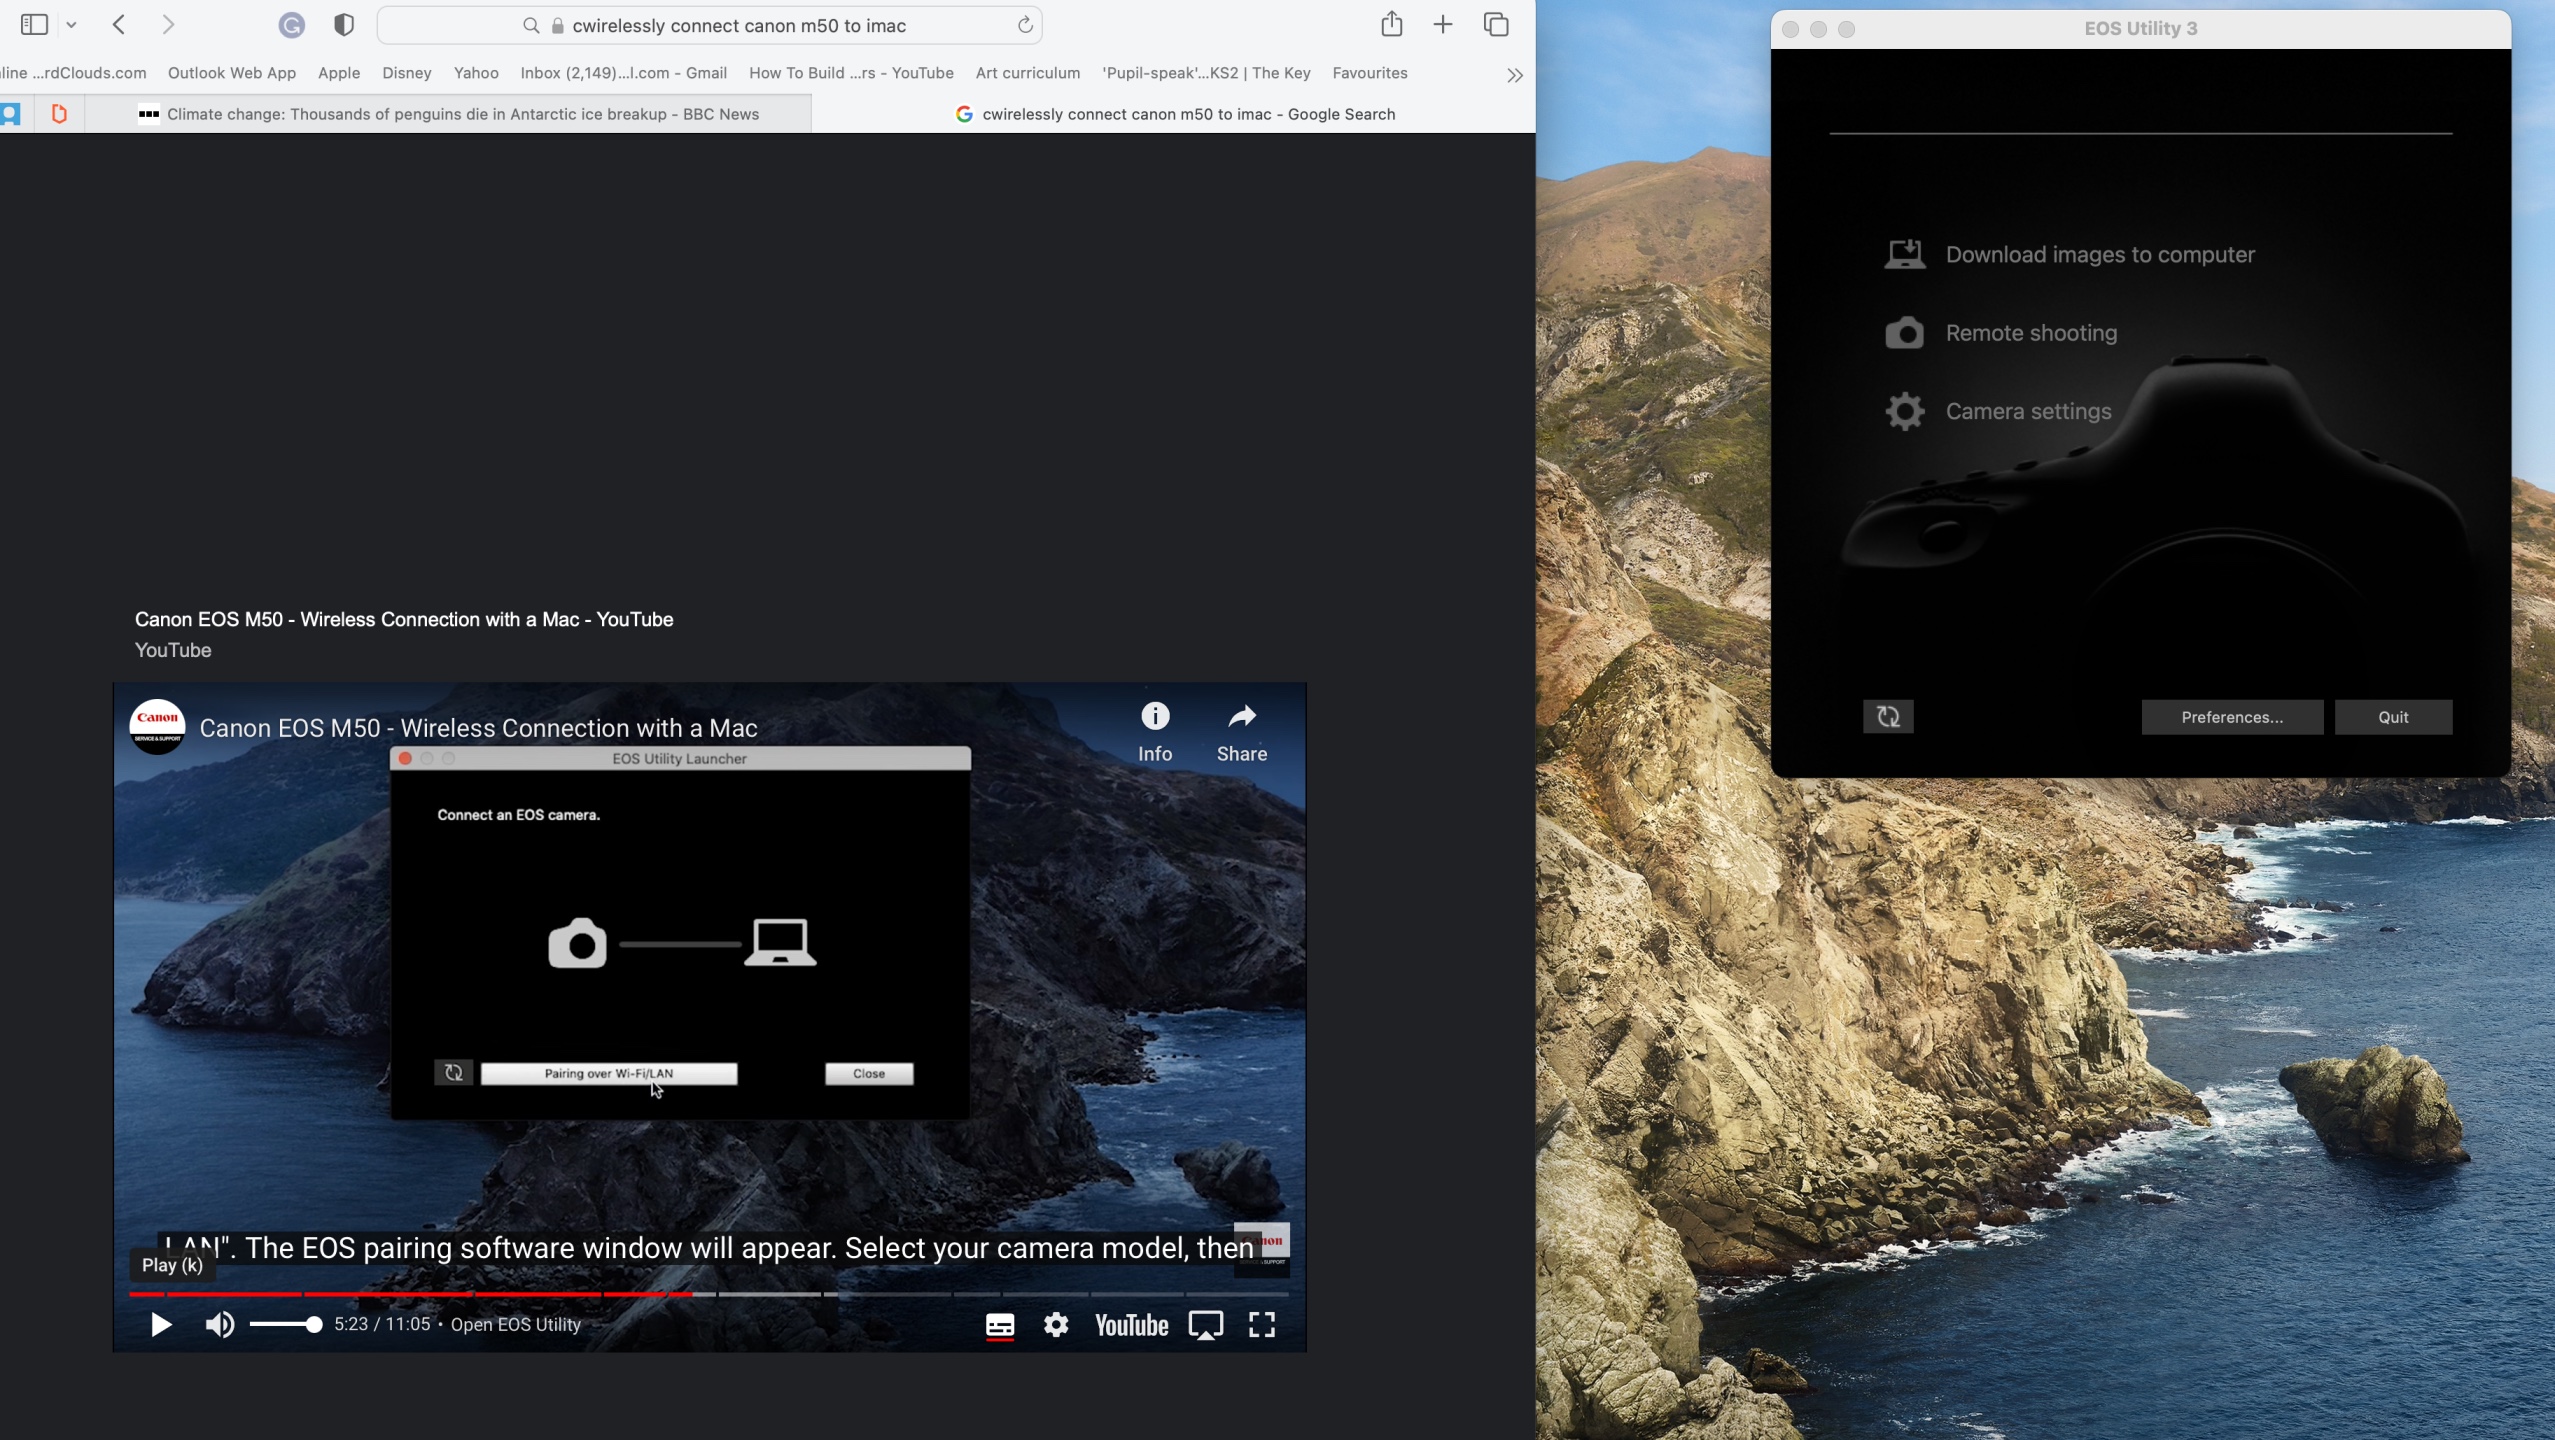The image size is (2555, 1440).
Task: Expand hidden bookmarks with double chevron
Action: [1514, 75]
